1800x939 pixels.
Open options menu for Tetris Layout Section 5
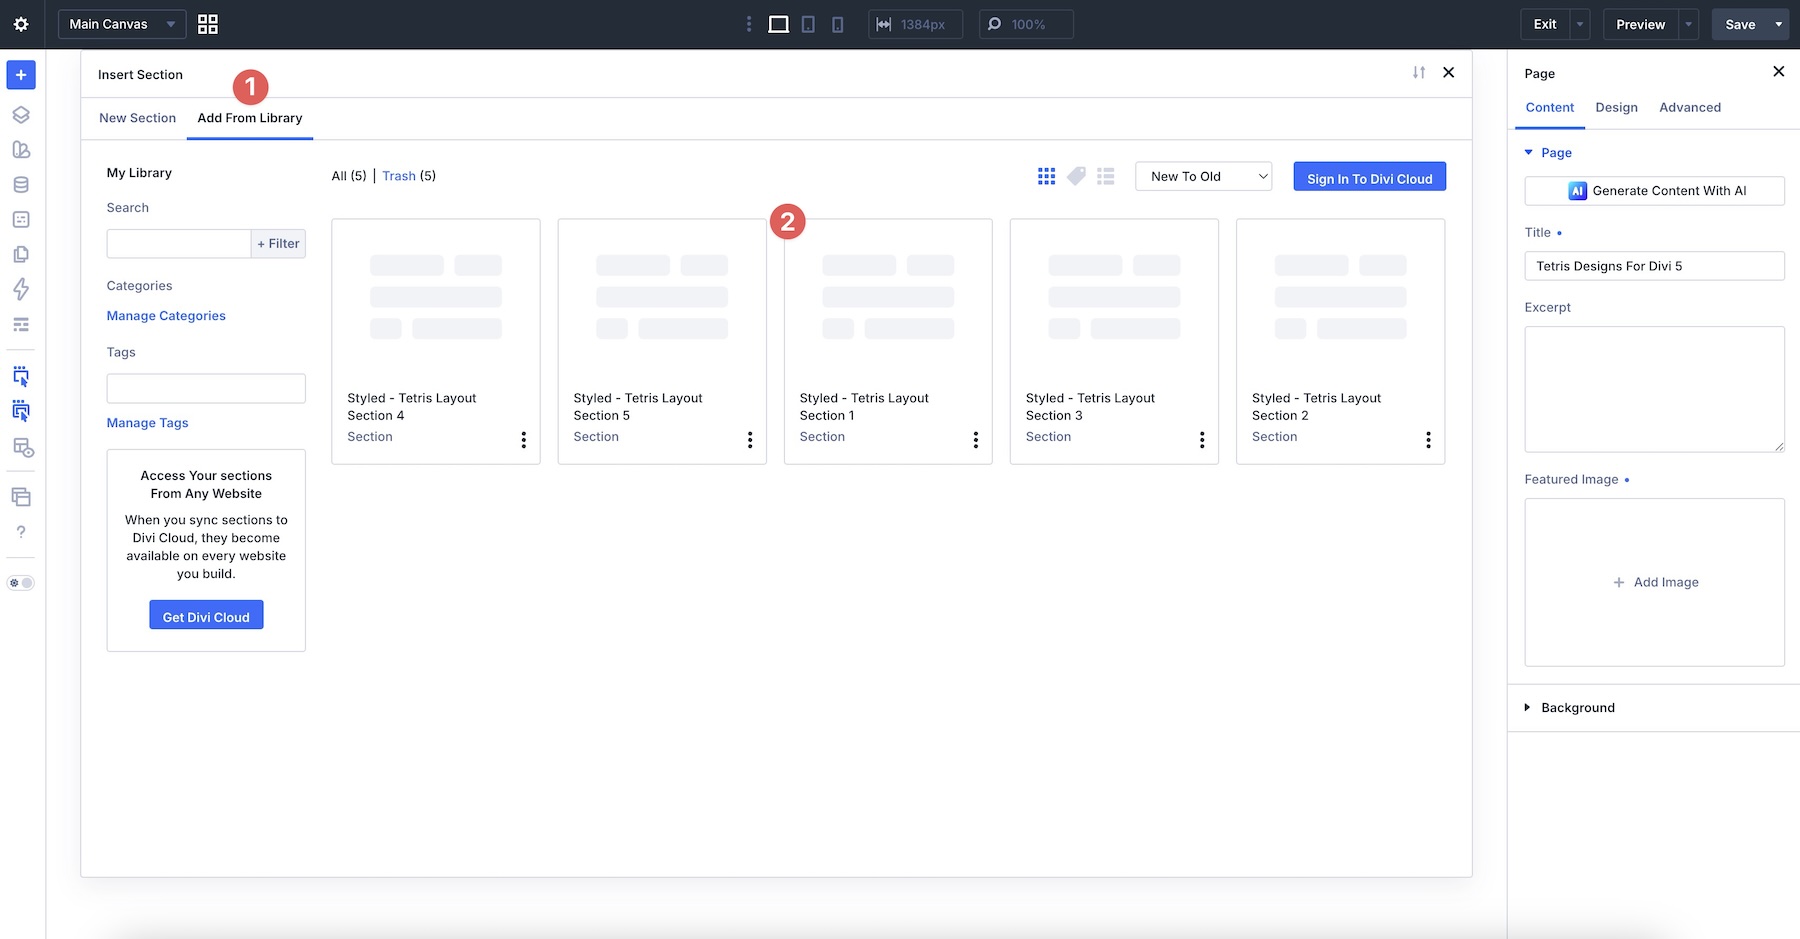[750, 440]
